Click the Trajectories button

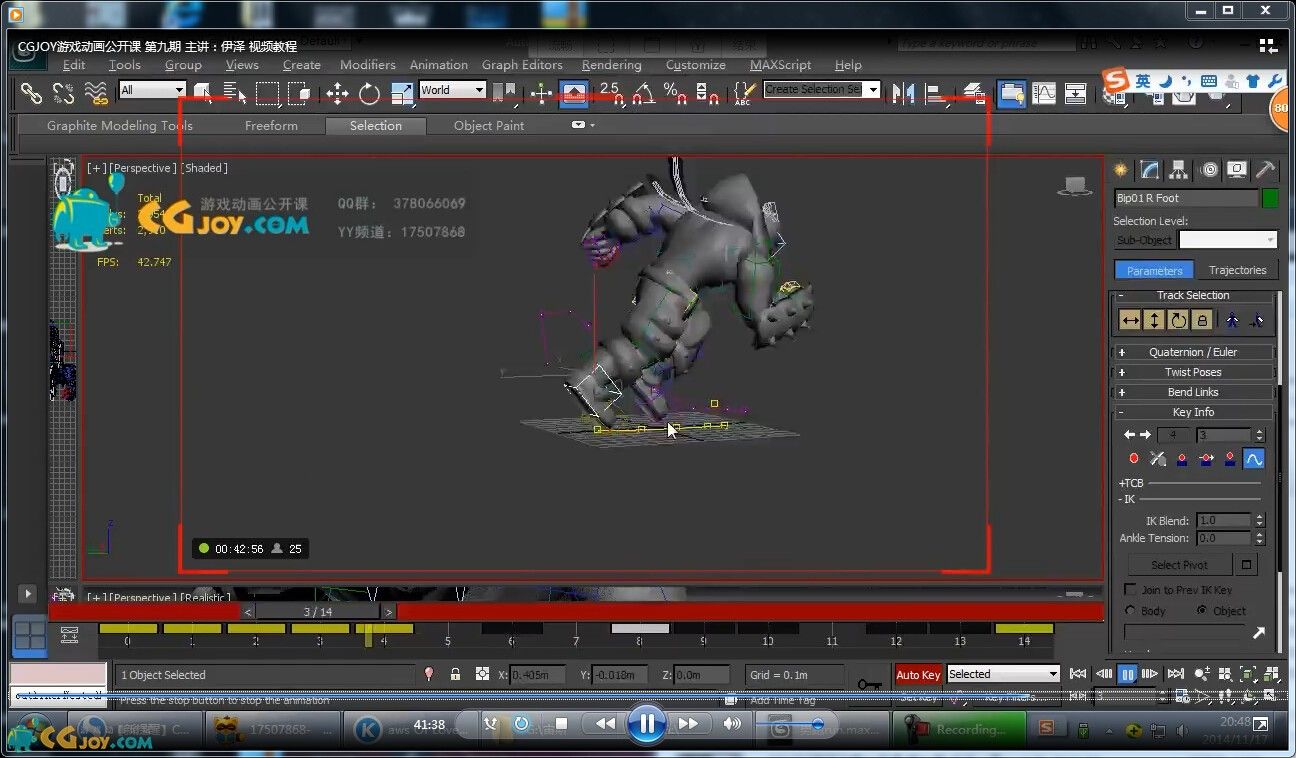pos(1237,270)
